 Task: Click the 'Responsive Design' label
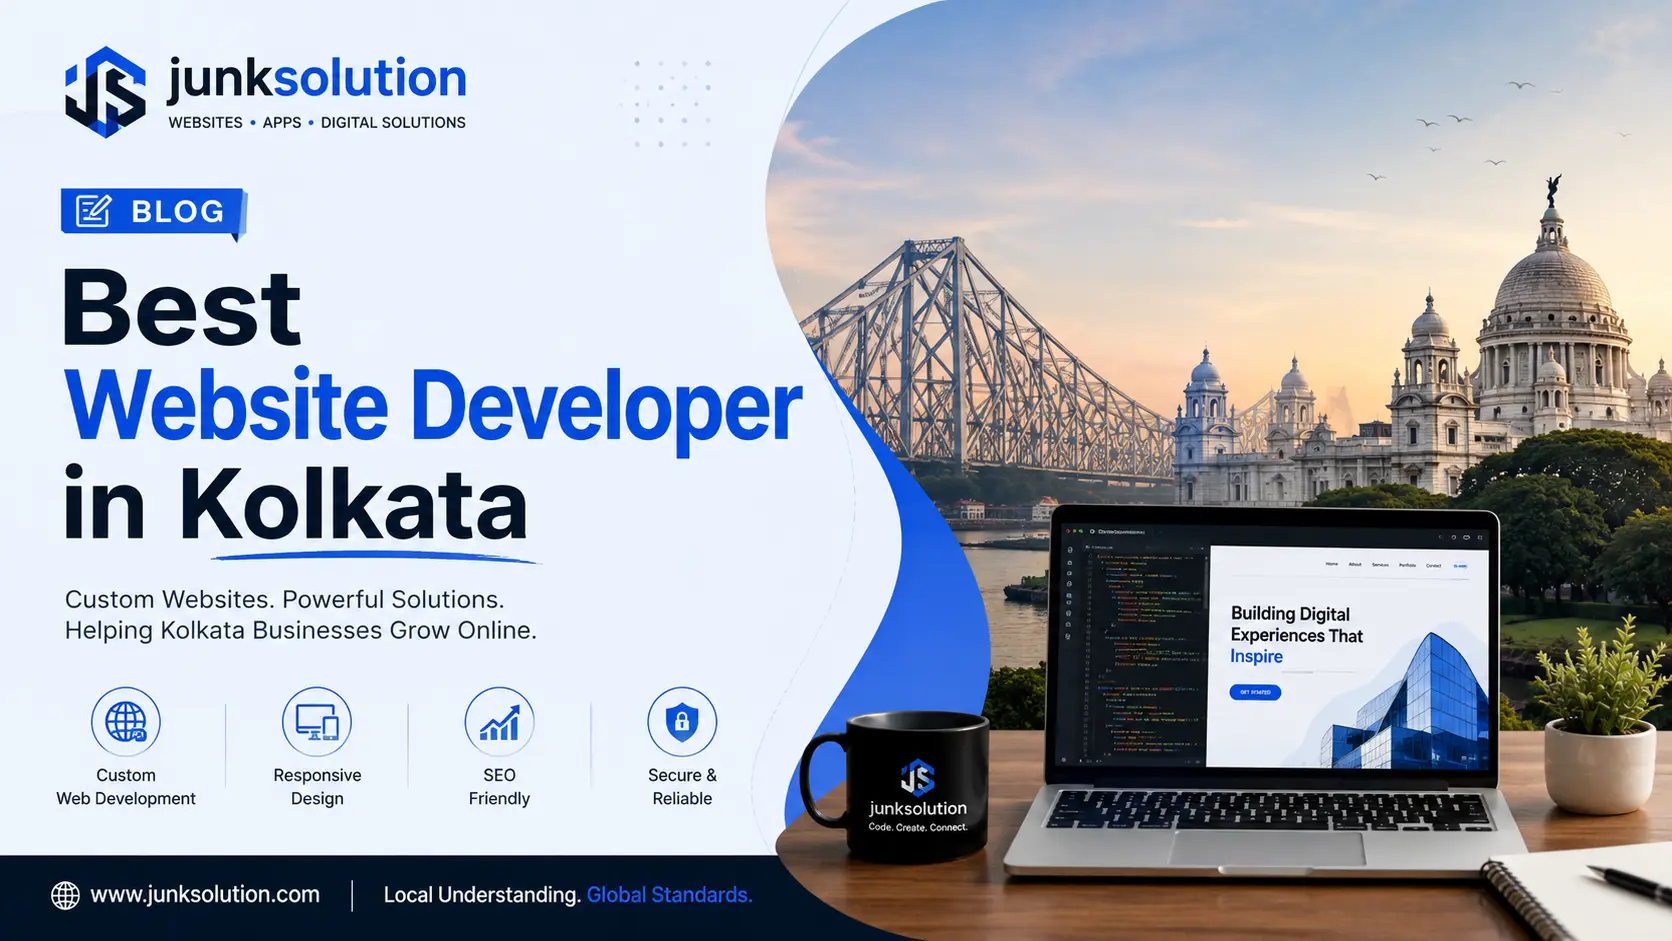coord(317,787)
